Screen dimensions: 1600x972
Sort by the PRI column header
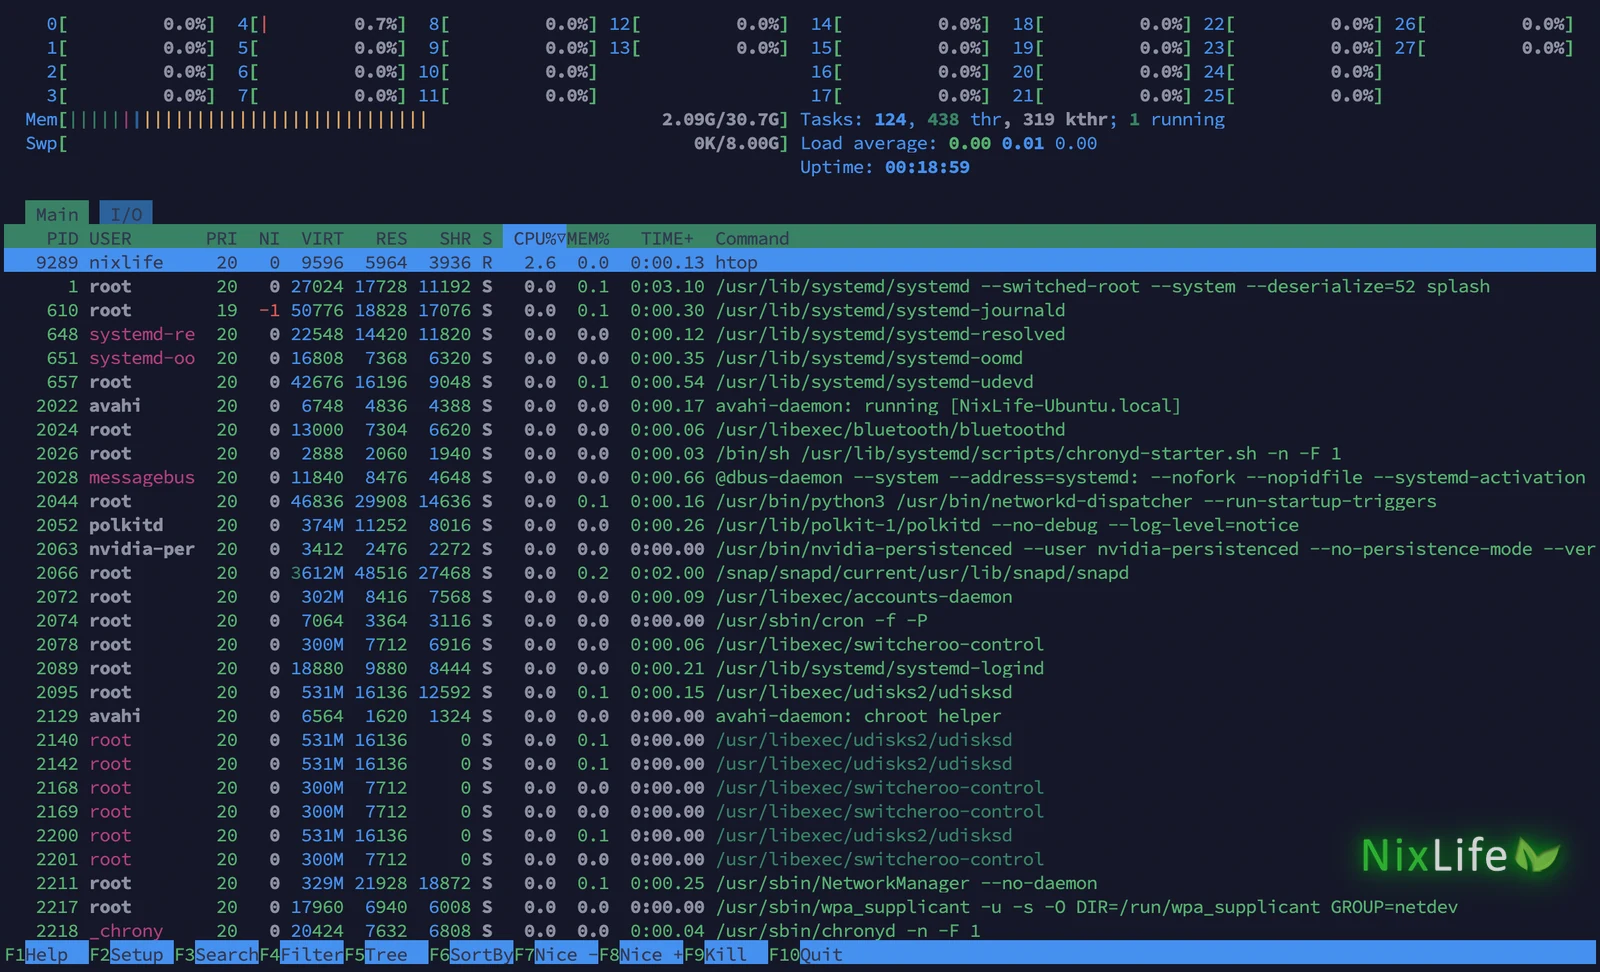point(221,238)
